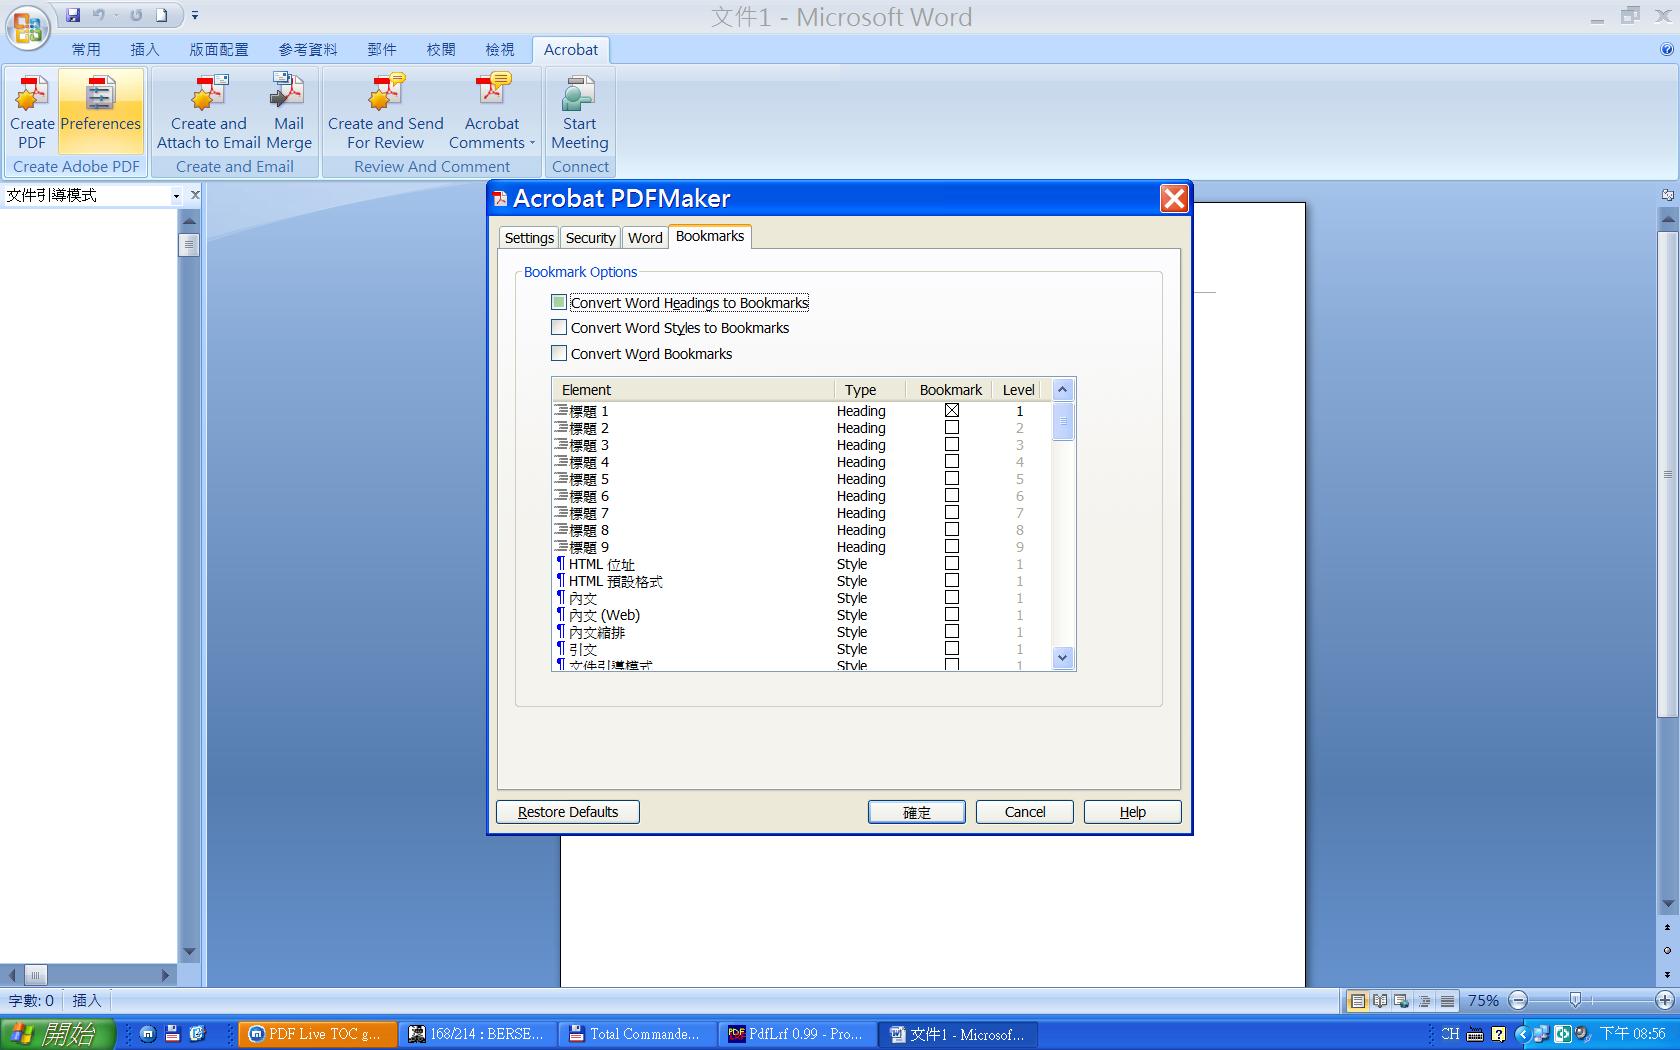Click the 75% zoom level
1680x1050 pixels.
click(x=1483, y=1000)
